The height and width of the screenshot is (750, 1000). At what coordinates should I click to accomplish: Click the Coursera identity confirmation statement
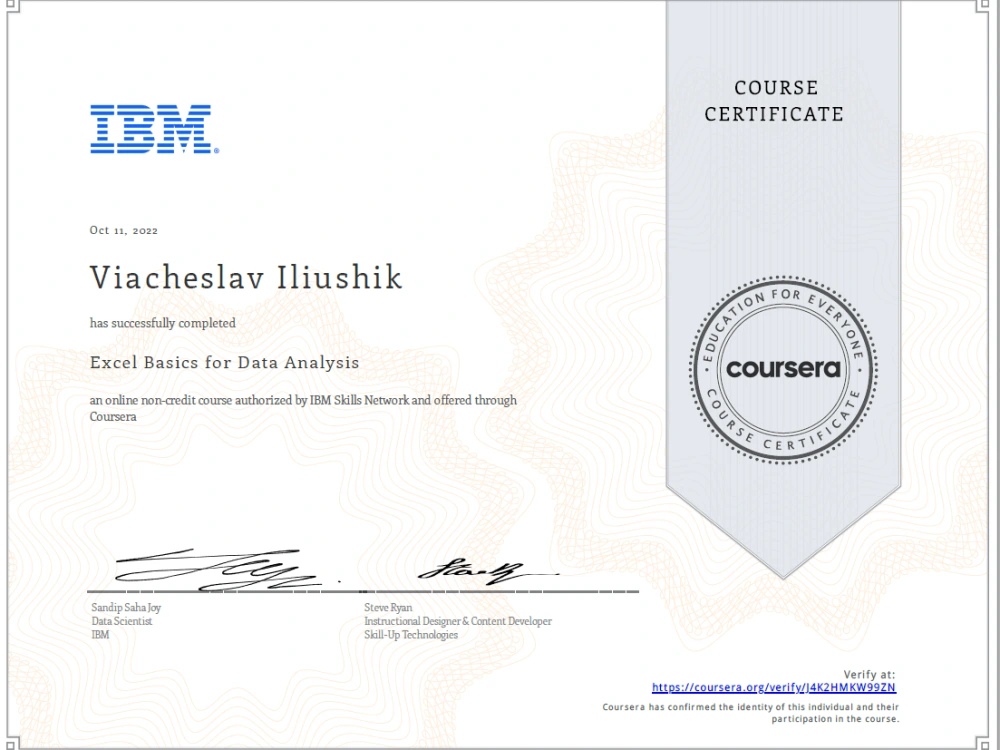751,713
